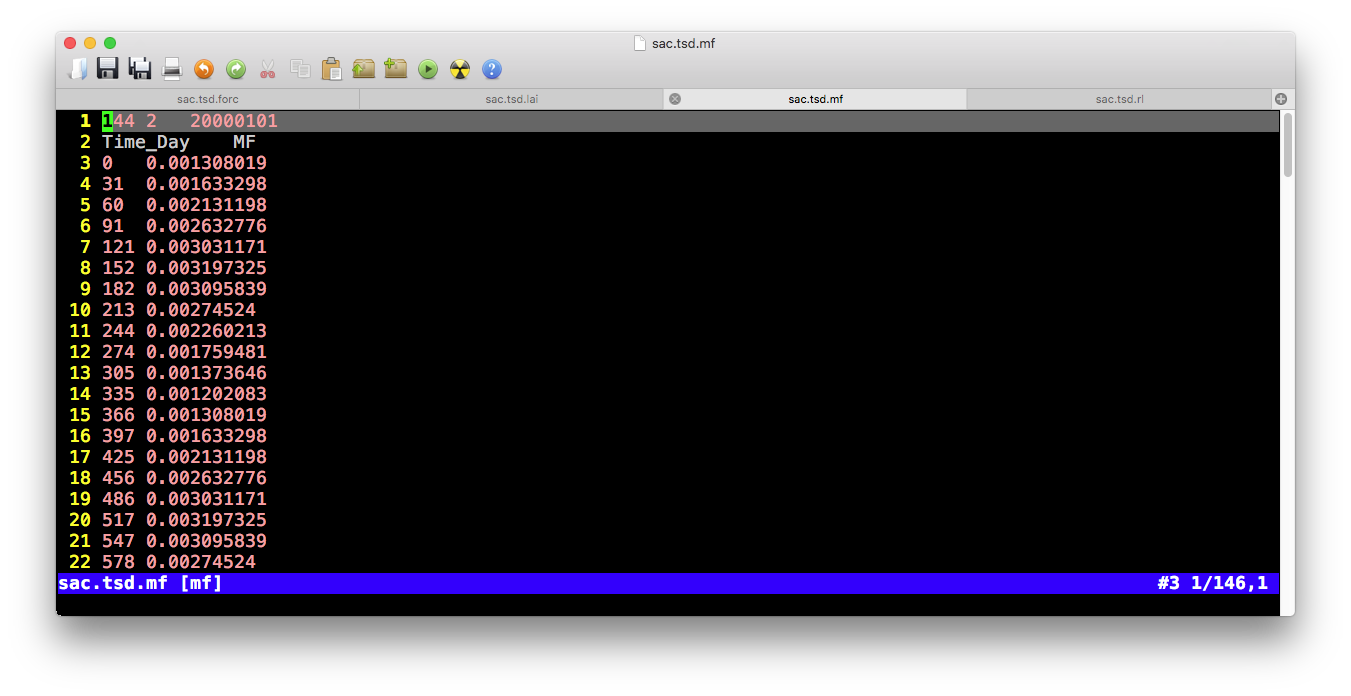Click status bar position #3 1/146,1
Image resolution: width=1351 pixels, height=696 pixels.
point(1212,583)
